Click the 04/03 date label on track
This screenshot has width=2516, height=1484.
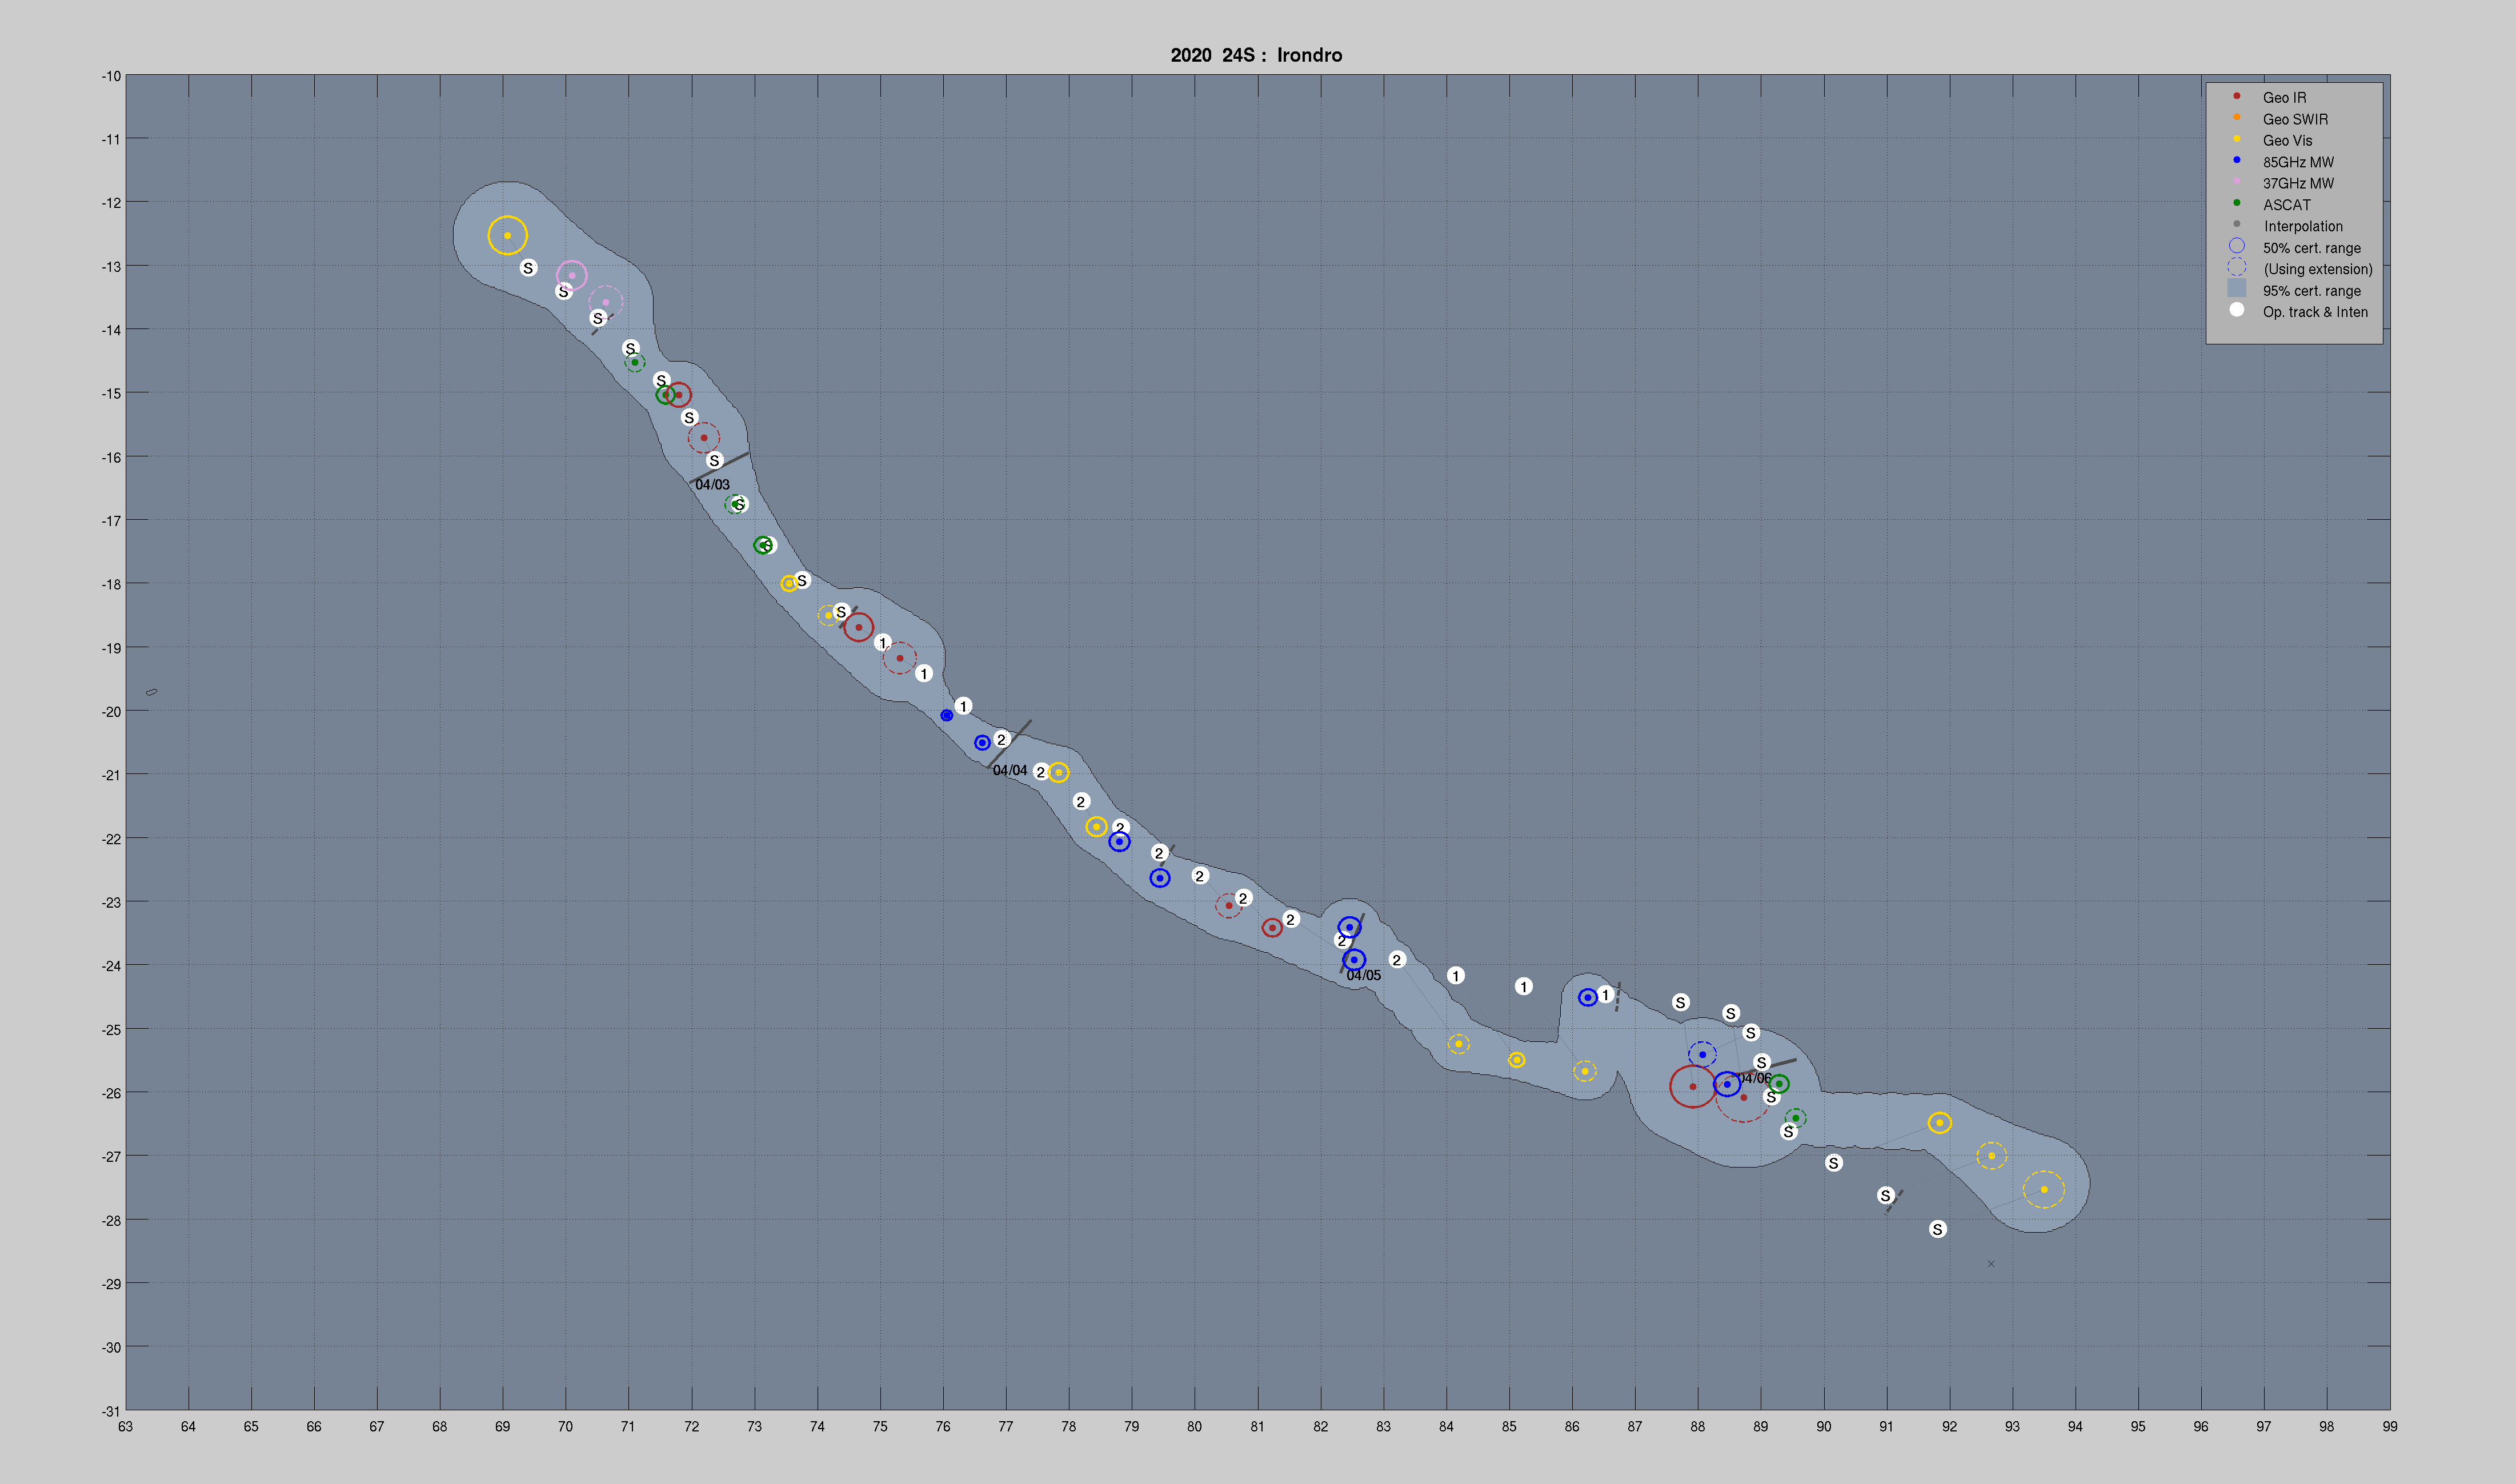[712, 485]
